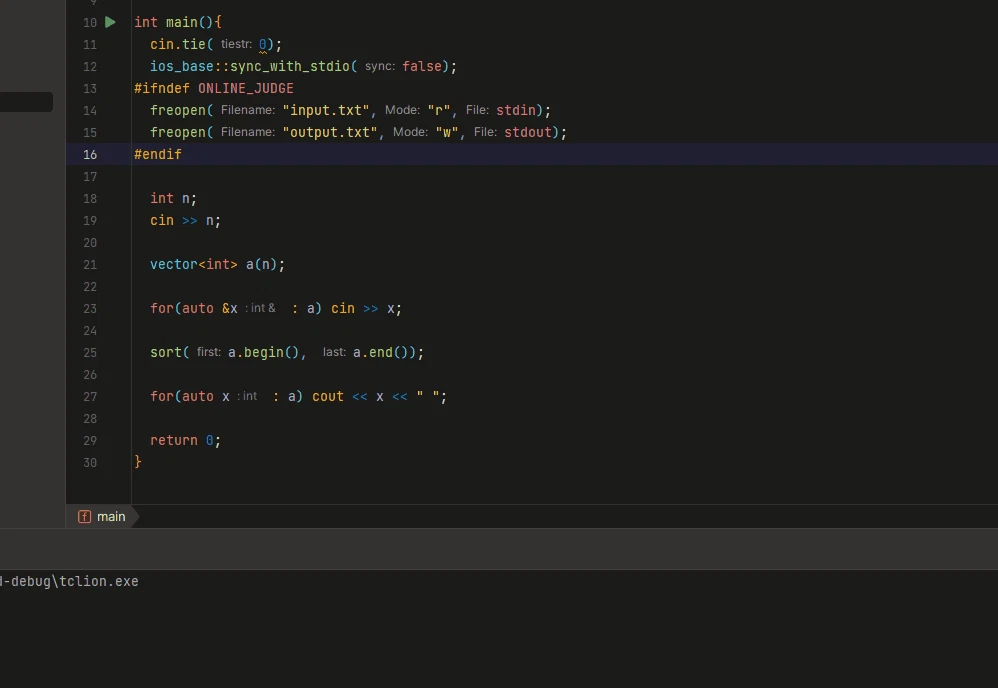Click the &x loop variable on line 23

[x=230, y=309]
